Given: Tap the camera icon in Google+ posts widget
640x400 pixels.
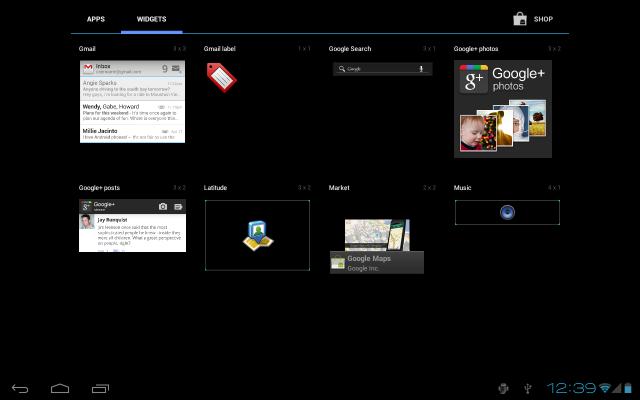Looking at the screenshot, I should (x=163, y=206).
